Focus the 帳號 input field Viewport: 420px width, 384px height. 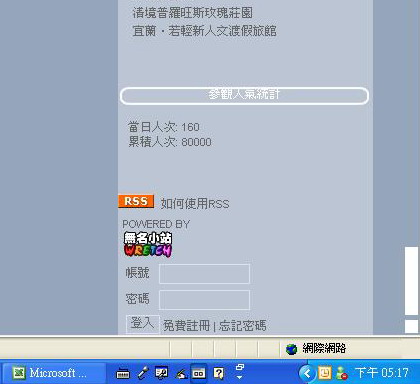pyautogui.click(x=204, y=274)
